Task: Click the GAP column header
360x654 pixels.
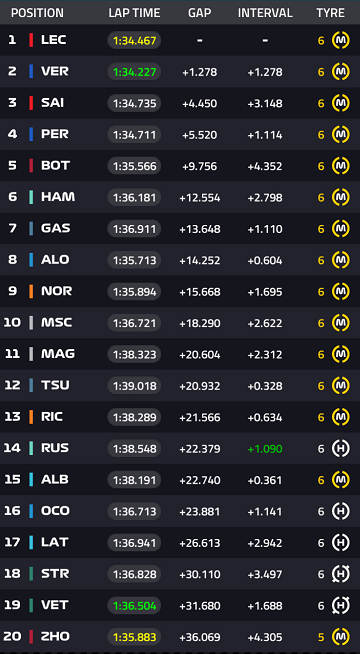Action: [199, 13]
